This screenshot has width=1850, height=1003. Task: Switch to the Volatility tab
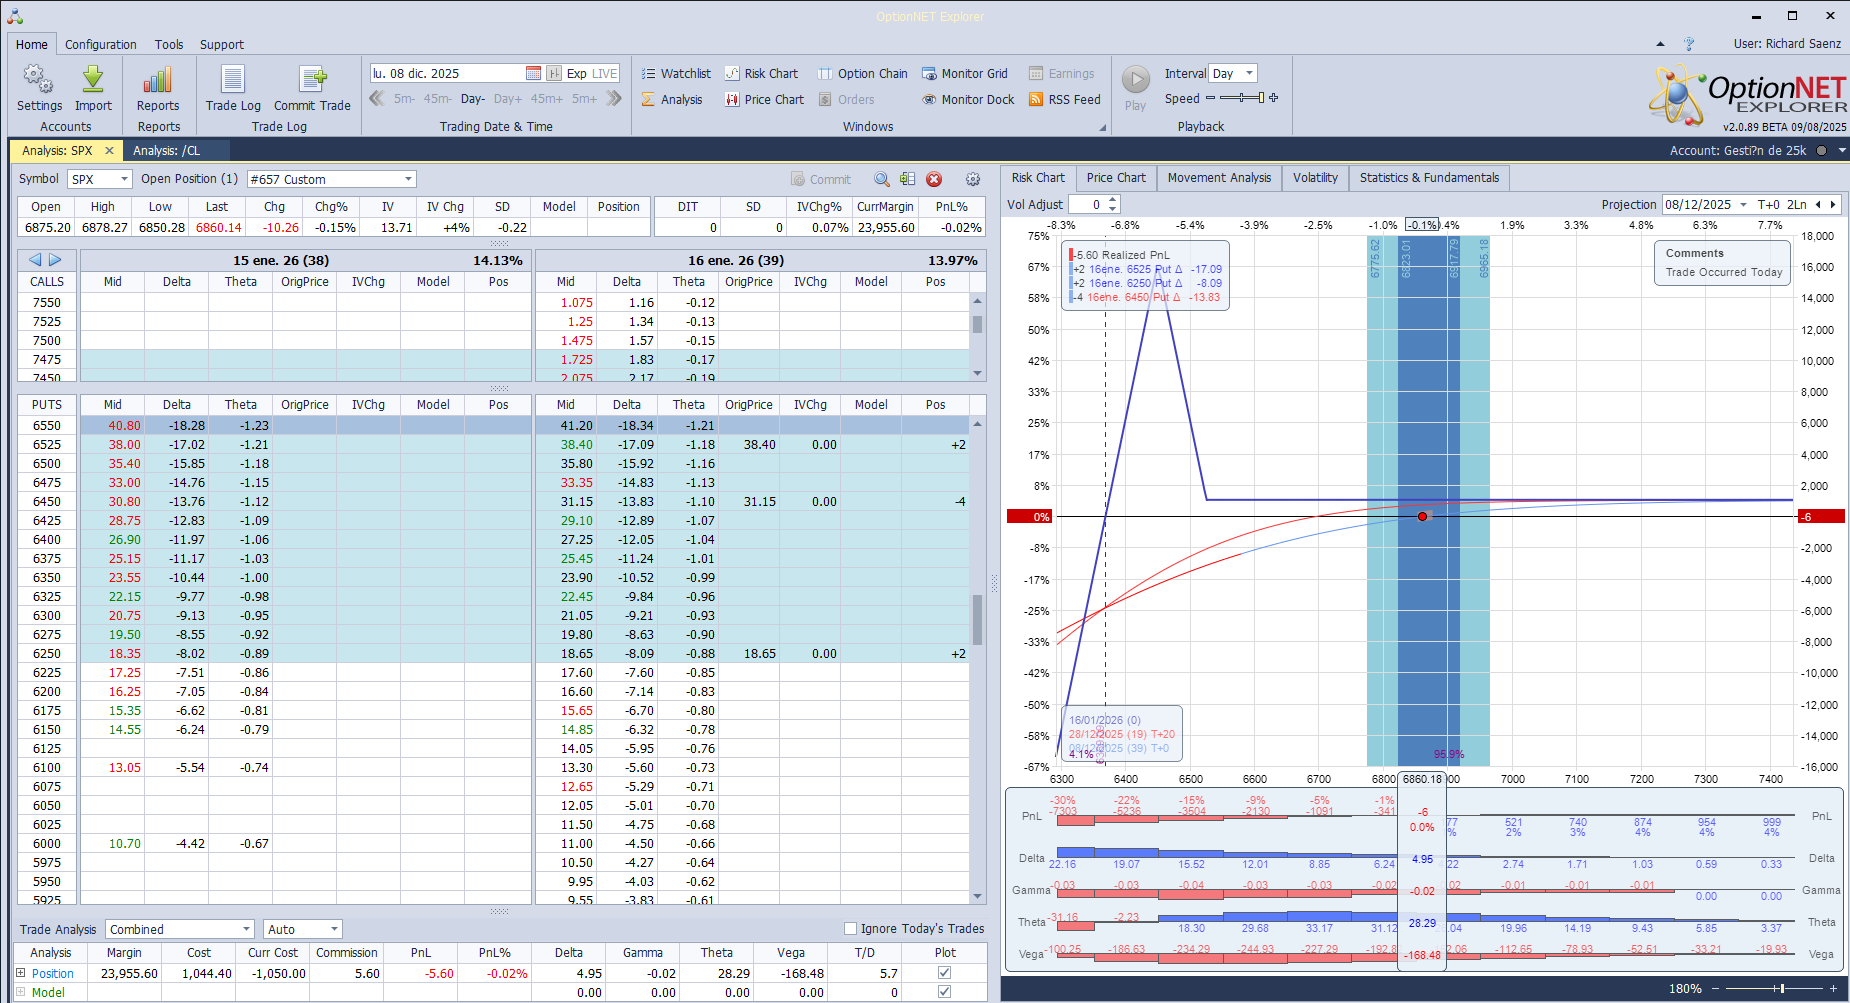1315,178
